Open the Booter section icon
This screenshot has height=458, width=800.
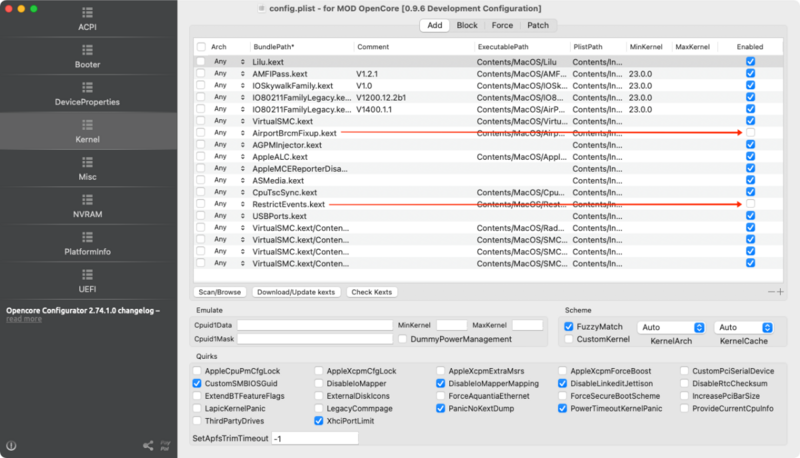[x=87, y=50]
